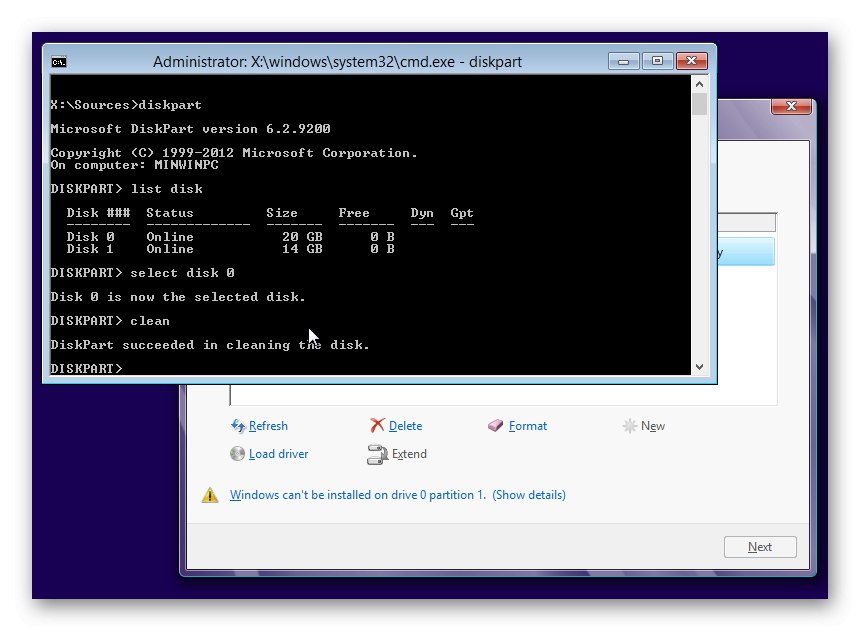Format the selected partition
This screenshot has height=631, width=860.
(x=528, y=426)
